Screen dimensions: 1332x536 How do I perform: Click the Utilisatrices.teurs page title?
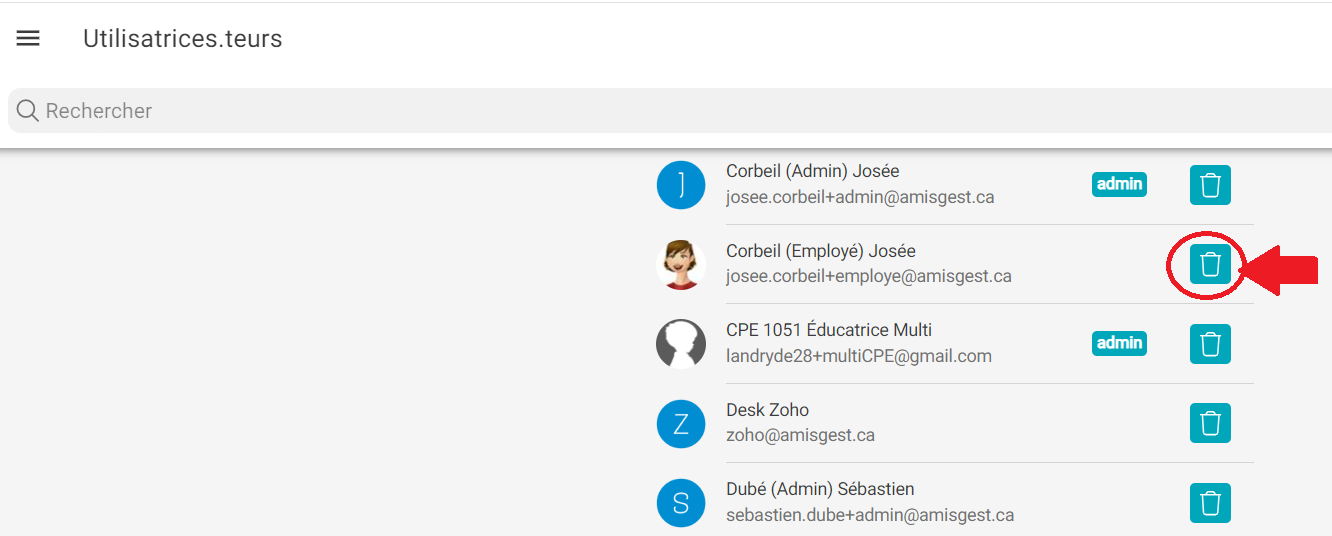pyautogui.click(x=182, y=39)
